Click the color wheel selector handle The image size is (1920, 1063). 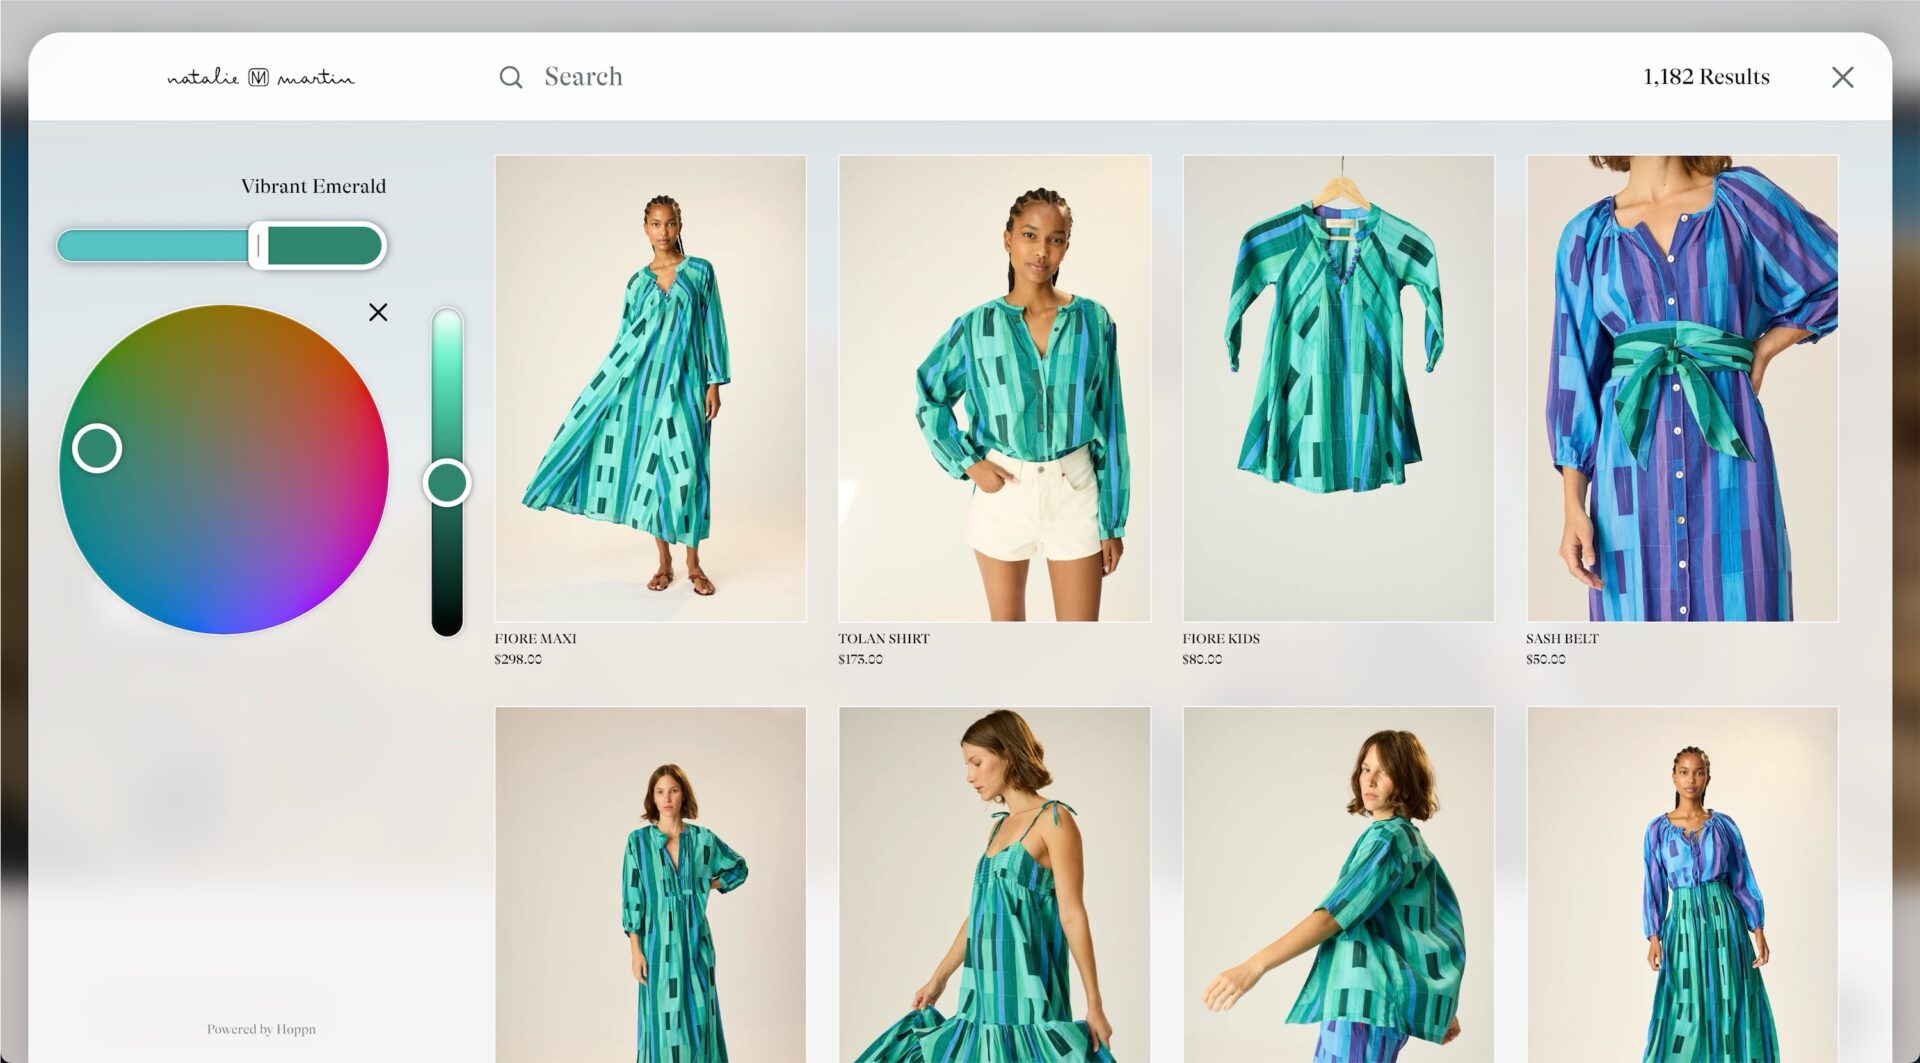[97, 448]
